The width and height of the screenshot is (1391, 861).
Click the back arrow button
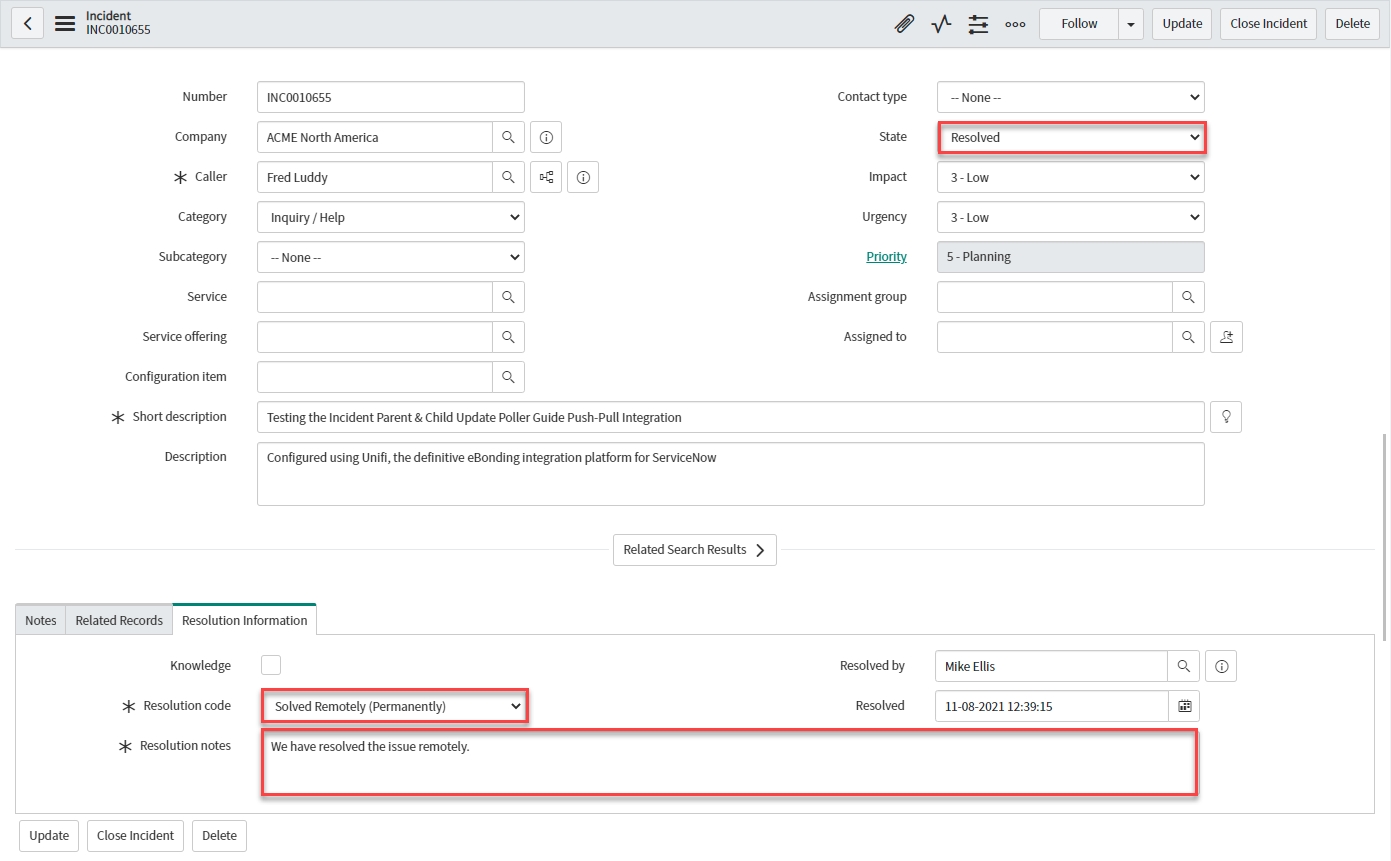coord(27,24)
